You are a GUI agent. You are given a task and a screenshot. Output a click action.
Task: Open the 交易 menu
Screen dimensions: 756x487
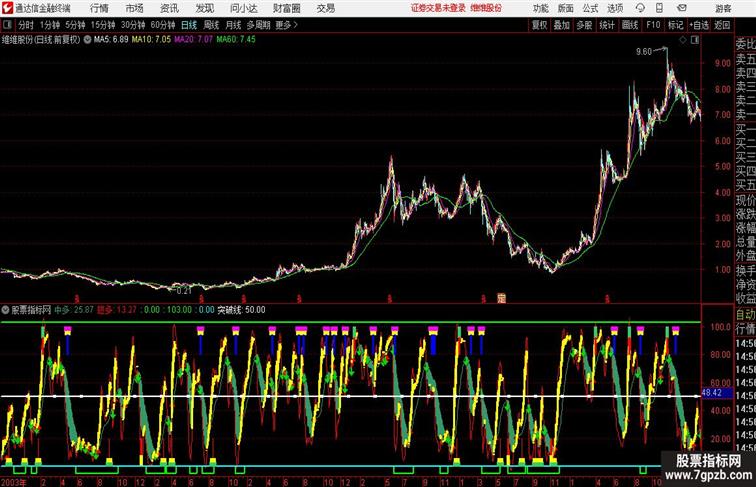coord(325,8)
